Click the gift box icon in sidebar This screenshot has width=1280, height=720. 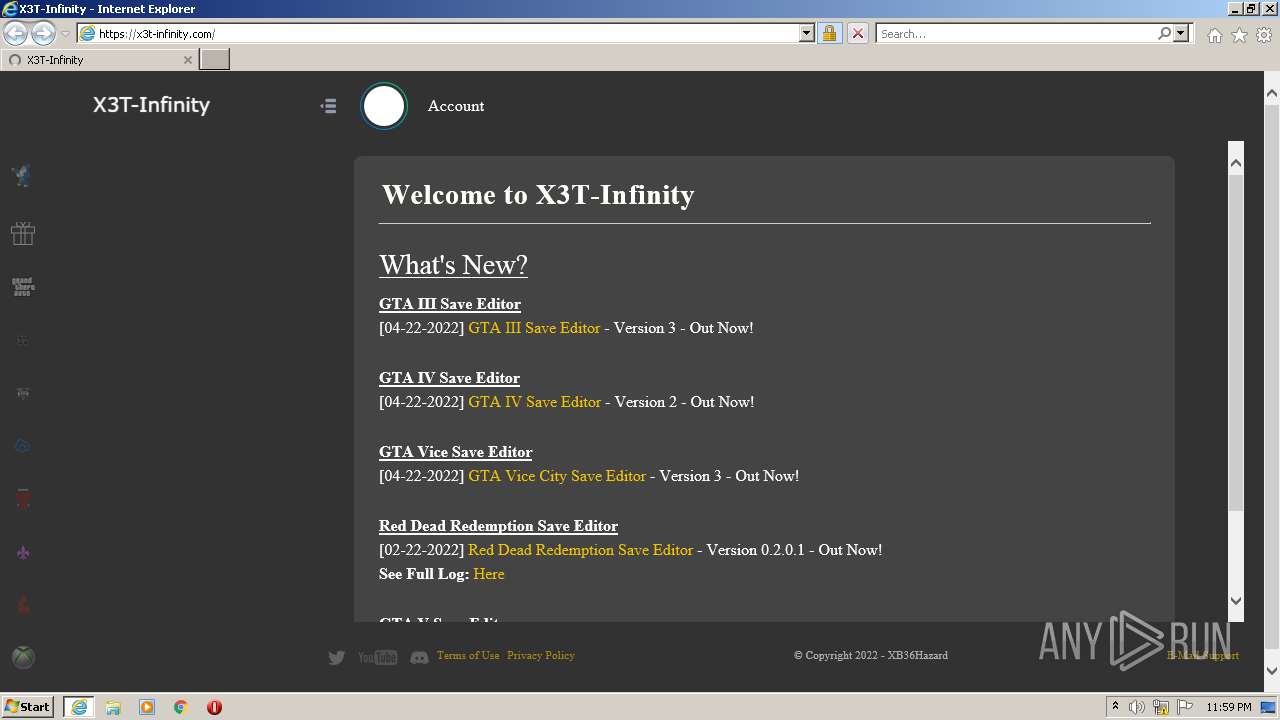[23, 233]
